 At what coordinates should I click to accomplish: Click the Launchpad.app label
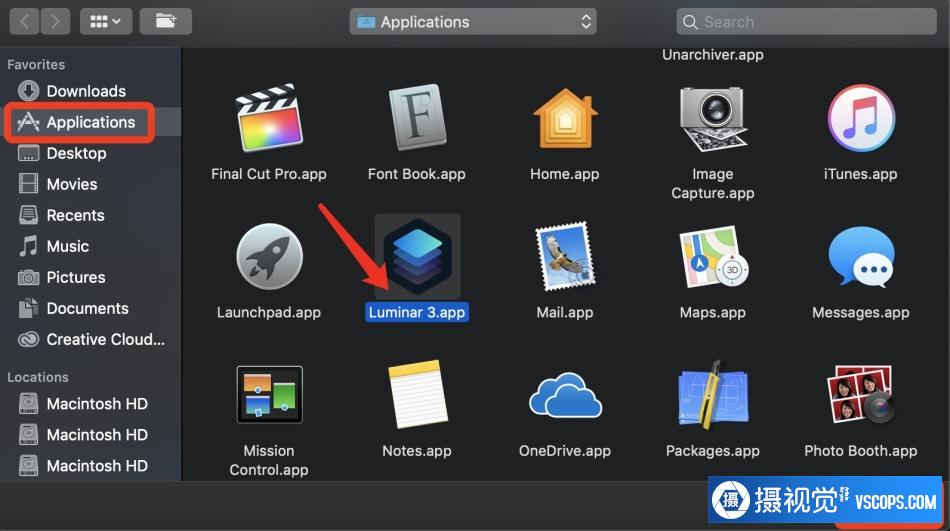pos(269,312)
